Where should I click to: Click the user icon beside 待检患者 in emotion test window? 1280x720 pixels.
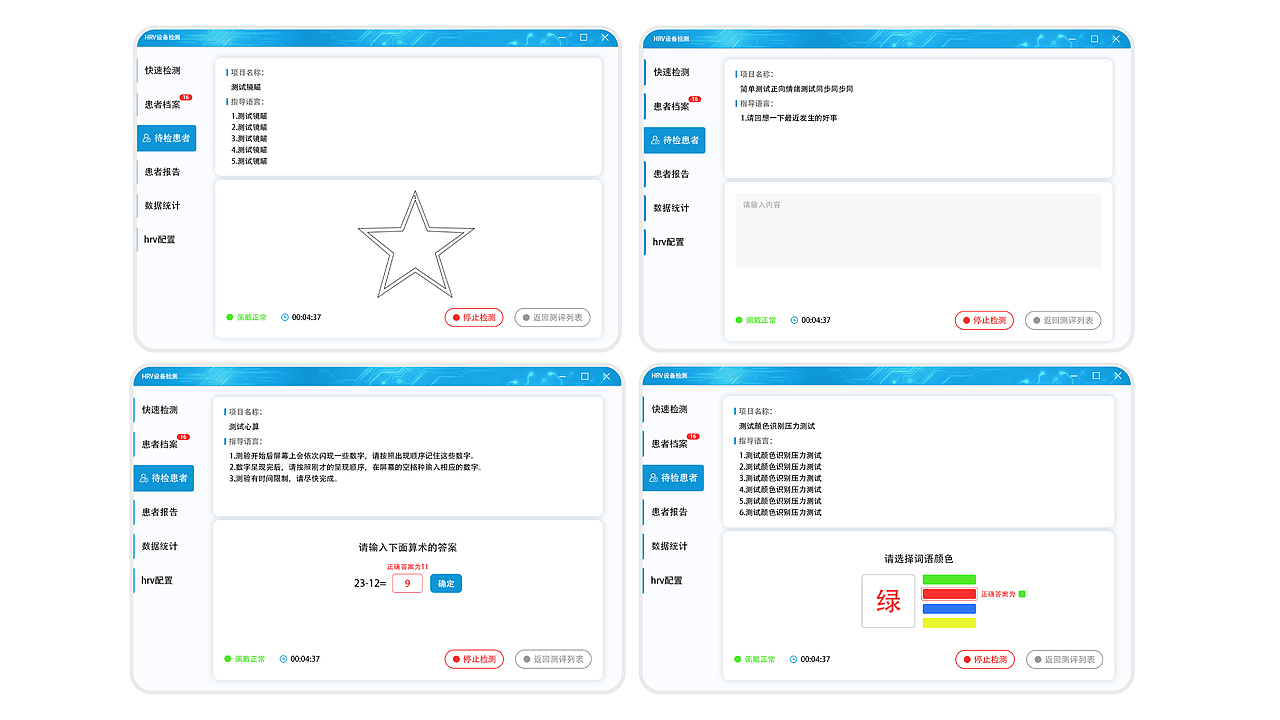click(655, 140)
